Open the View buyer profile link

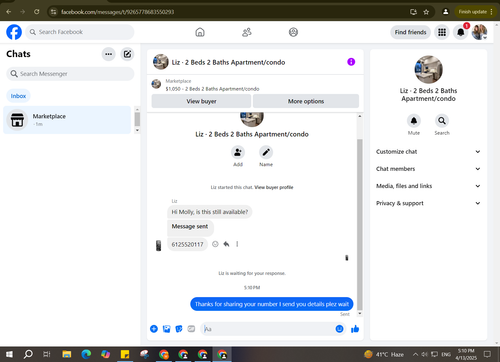pyautogui.click(x=274, y=187)
